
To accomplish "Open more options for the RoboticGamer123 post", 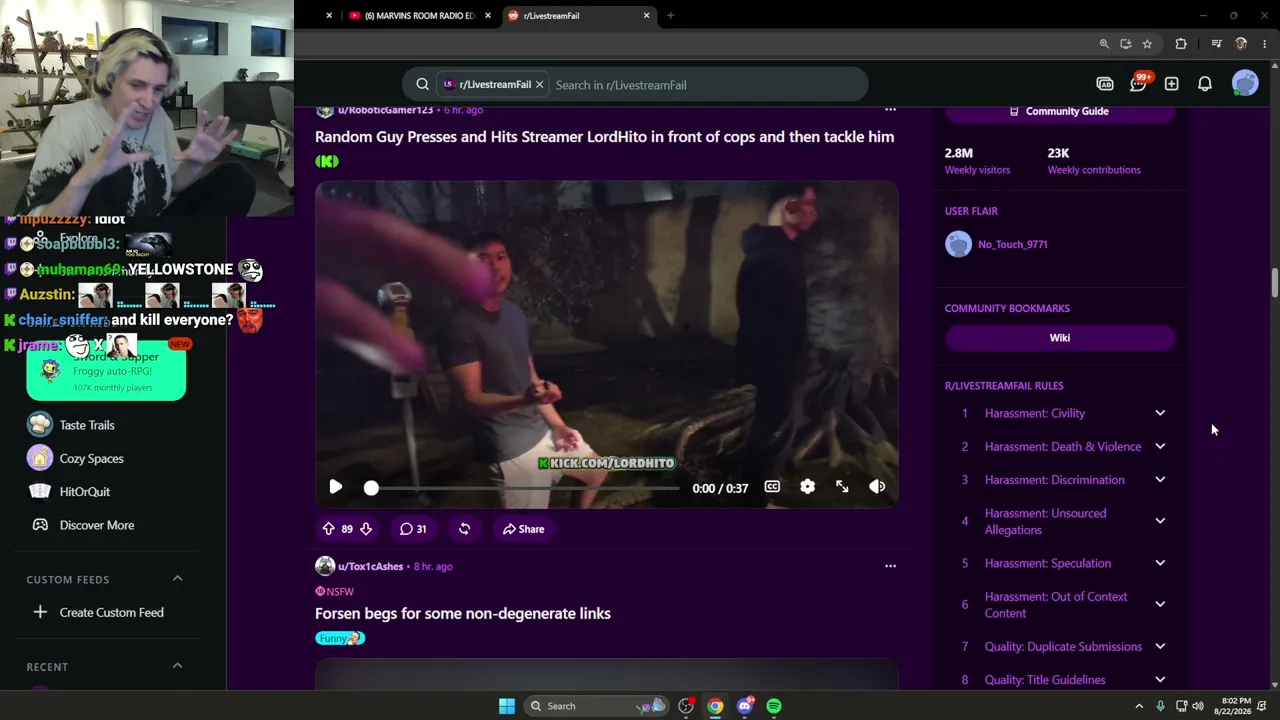I will pos(890,110).
